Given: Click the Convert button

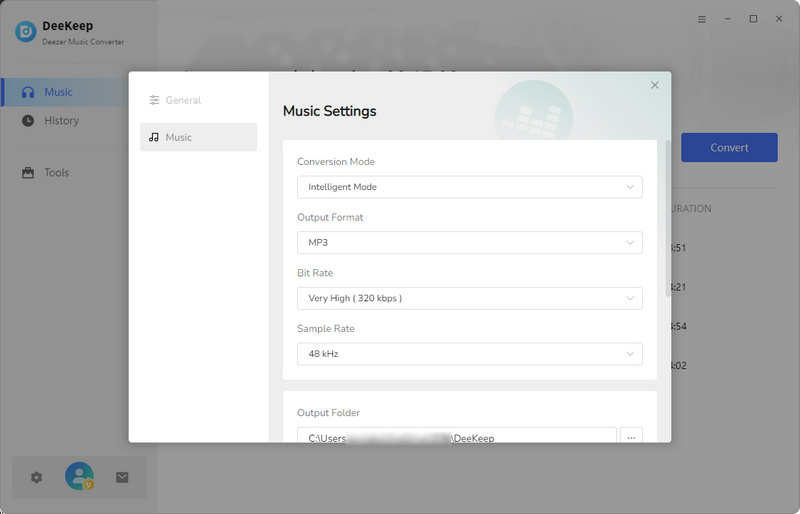Looking at the screenshot, I should coord(729,148).
